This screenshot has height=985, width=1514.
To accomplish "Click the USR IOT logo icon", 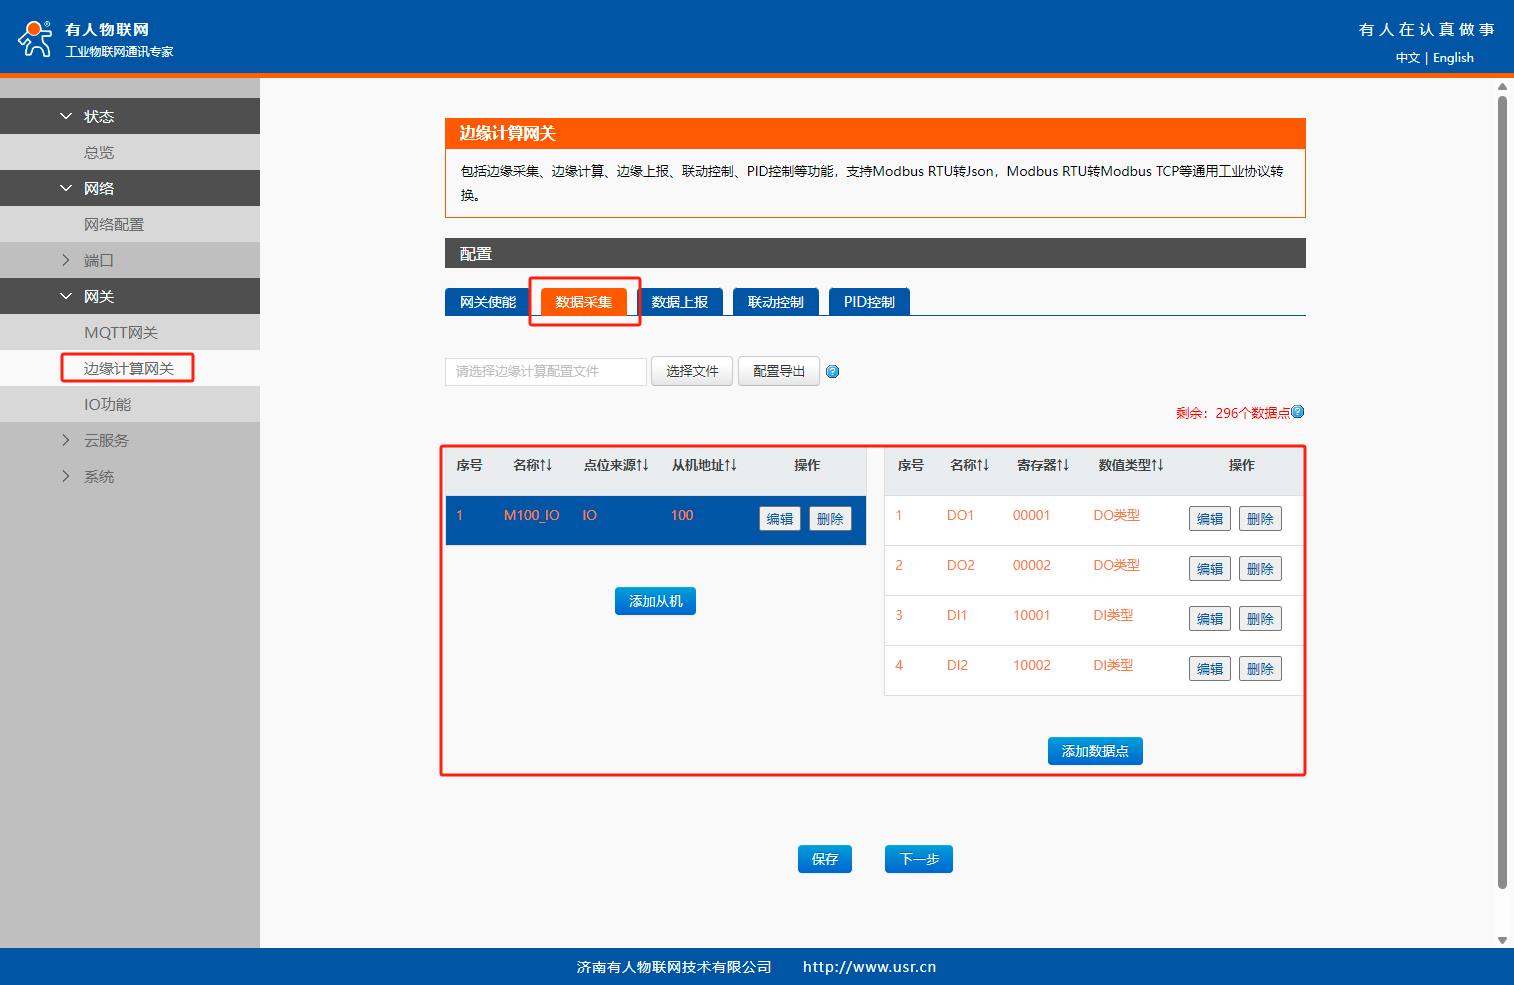I will pyautogui.click(x=36, y=39).
